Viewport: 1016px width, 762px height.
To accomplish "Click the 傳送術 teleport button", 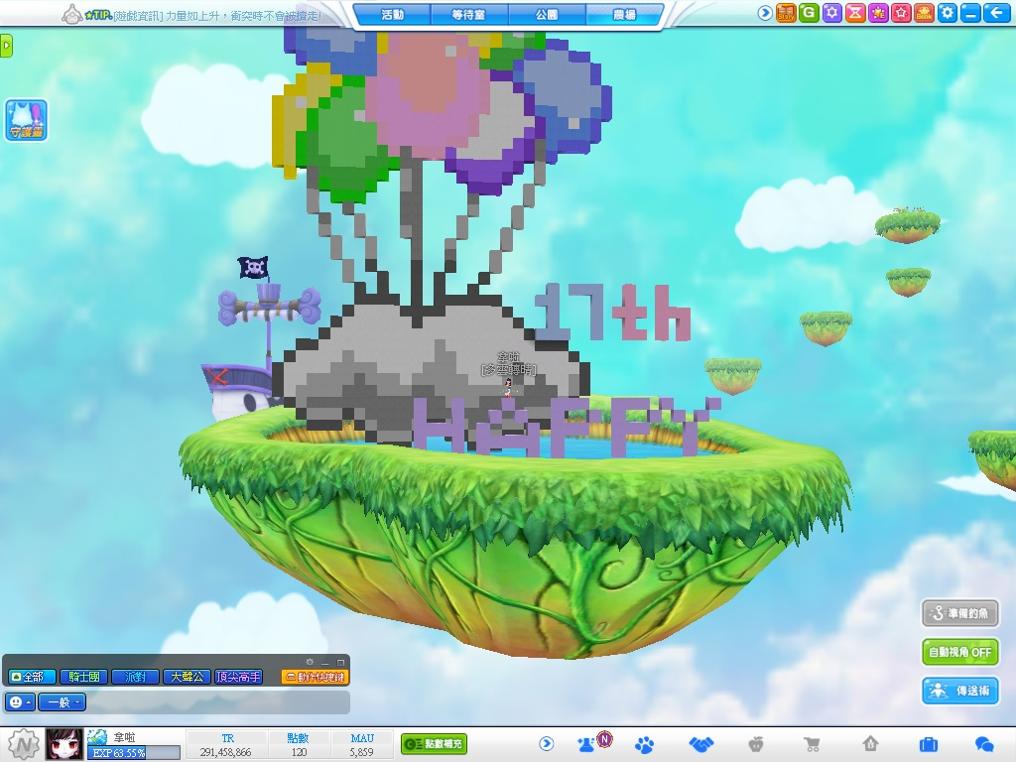I will [960, 690].
